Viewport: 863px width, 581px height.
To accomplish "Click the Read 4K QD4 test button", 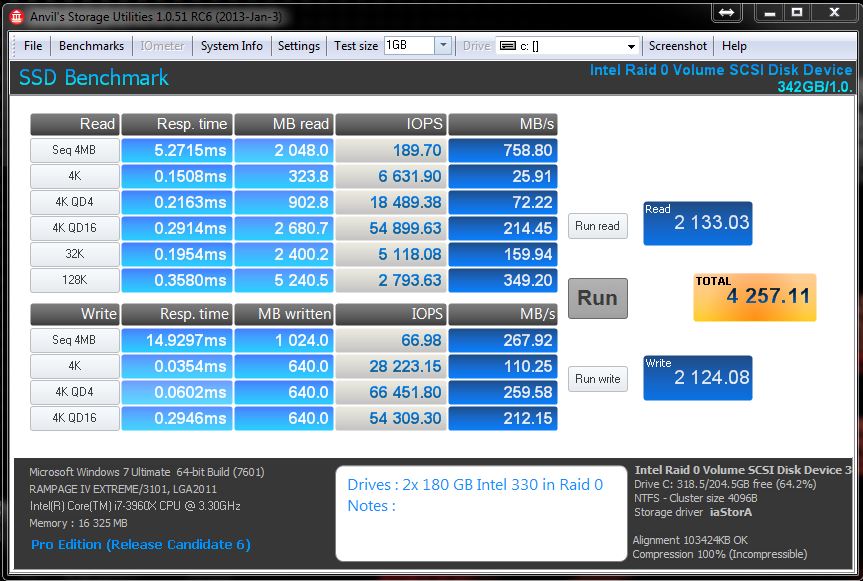I will [x=74, y=202].
